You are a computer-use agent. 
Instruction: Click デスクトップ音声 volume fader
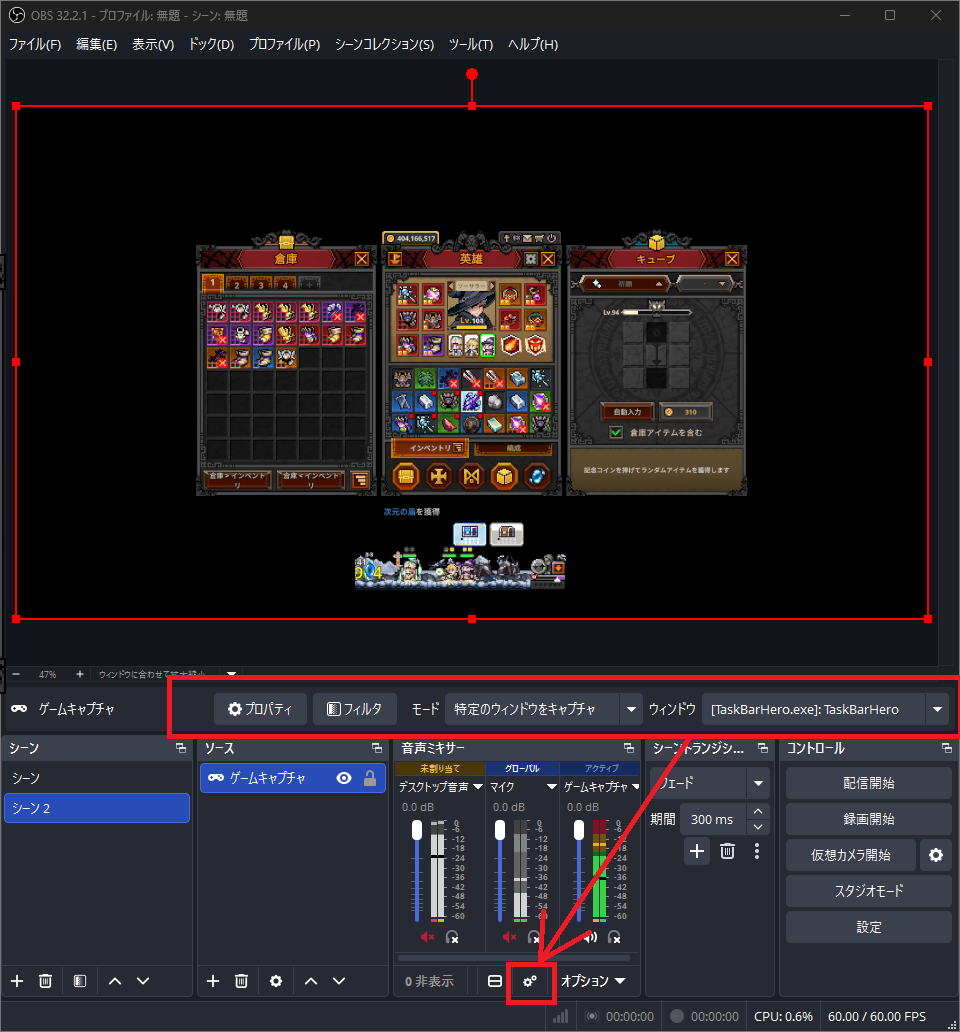pyautogui.click(x=417, y=831)
